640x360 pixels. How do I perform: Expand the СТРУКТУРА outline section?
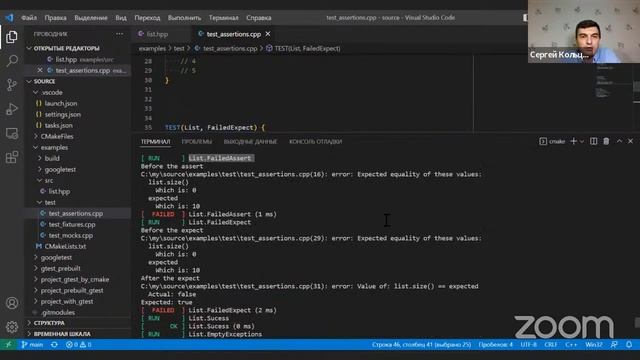click(x=49, y=323)
